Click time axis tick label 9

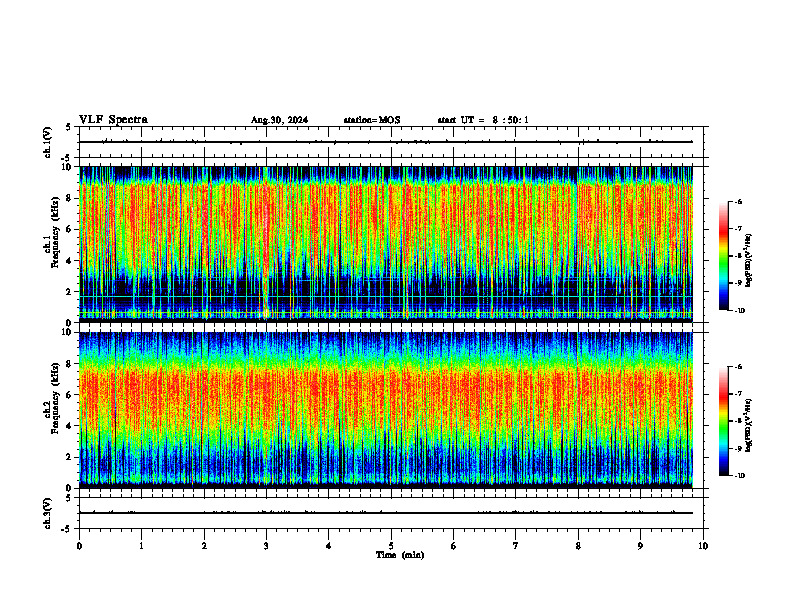(640, 546)
